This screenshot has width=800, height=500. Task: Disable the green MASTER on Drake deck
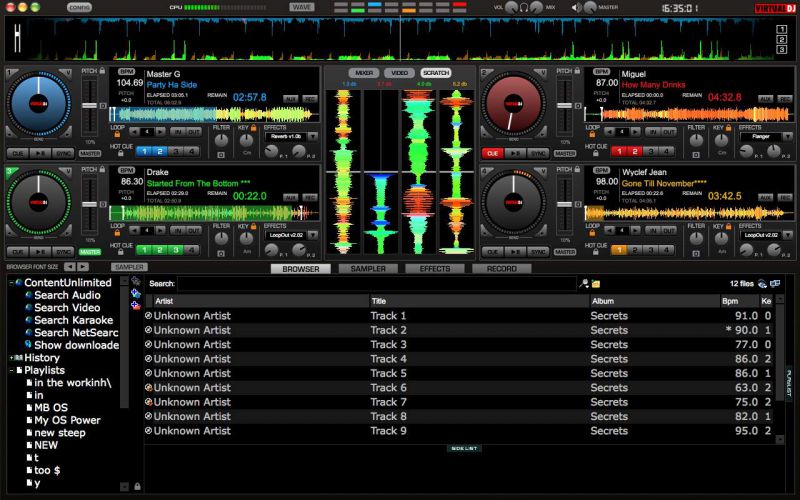90,252
